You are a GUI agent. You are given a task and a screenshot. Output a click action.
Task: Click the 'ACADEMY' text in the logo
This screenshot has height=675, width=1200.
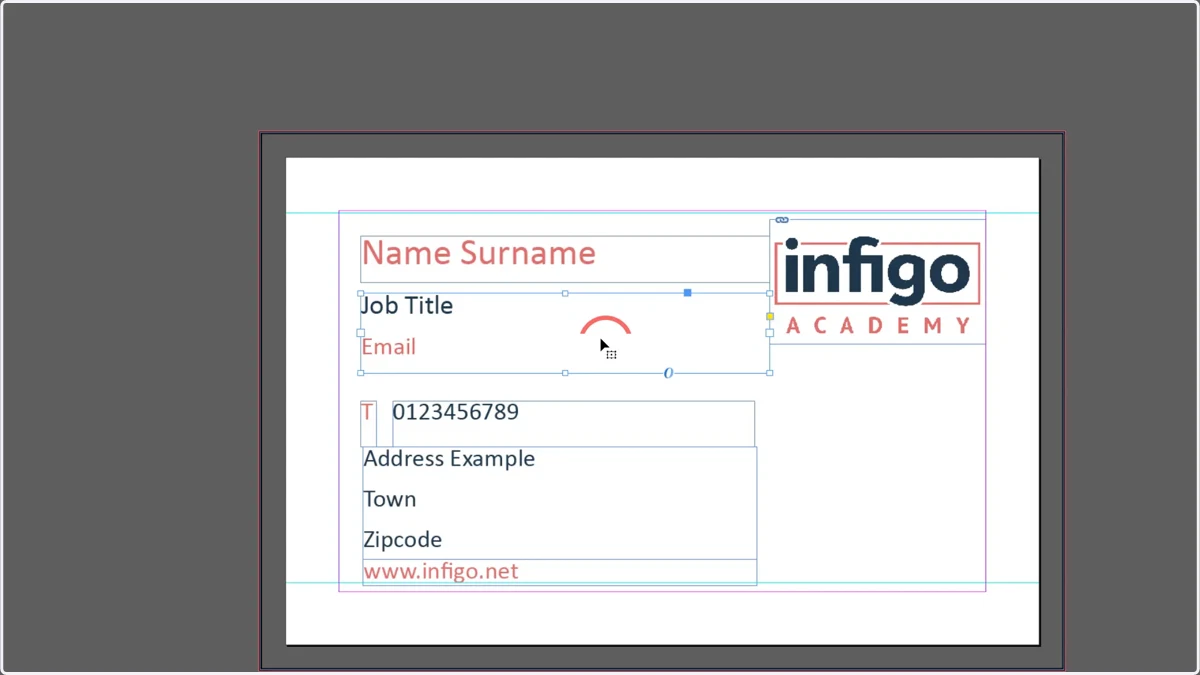tap(878, 325)
